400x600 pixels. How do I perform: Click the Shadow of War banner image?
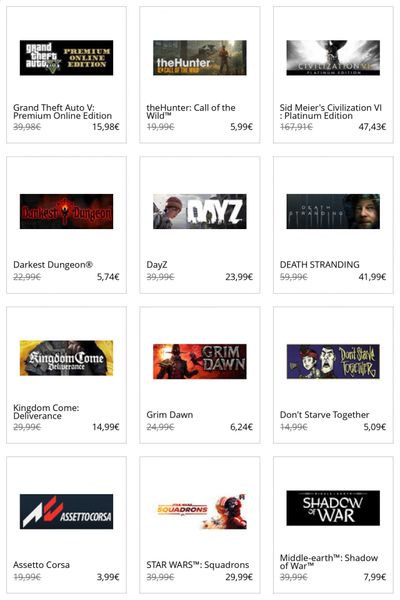click(x=333, y=508)
